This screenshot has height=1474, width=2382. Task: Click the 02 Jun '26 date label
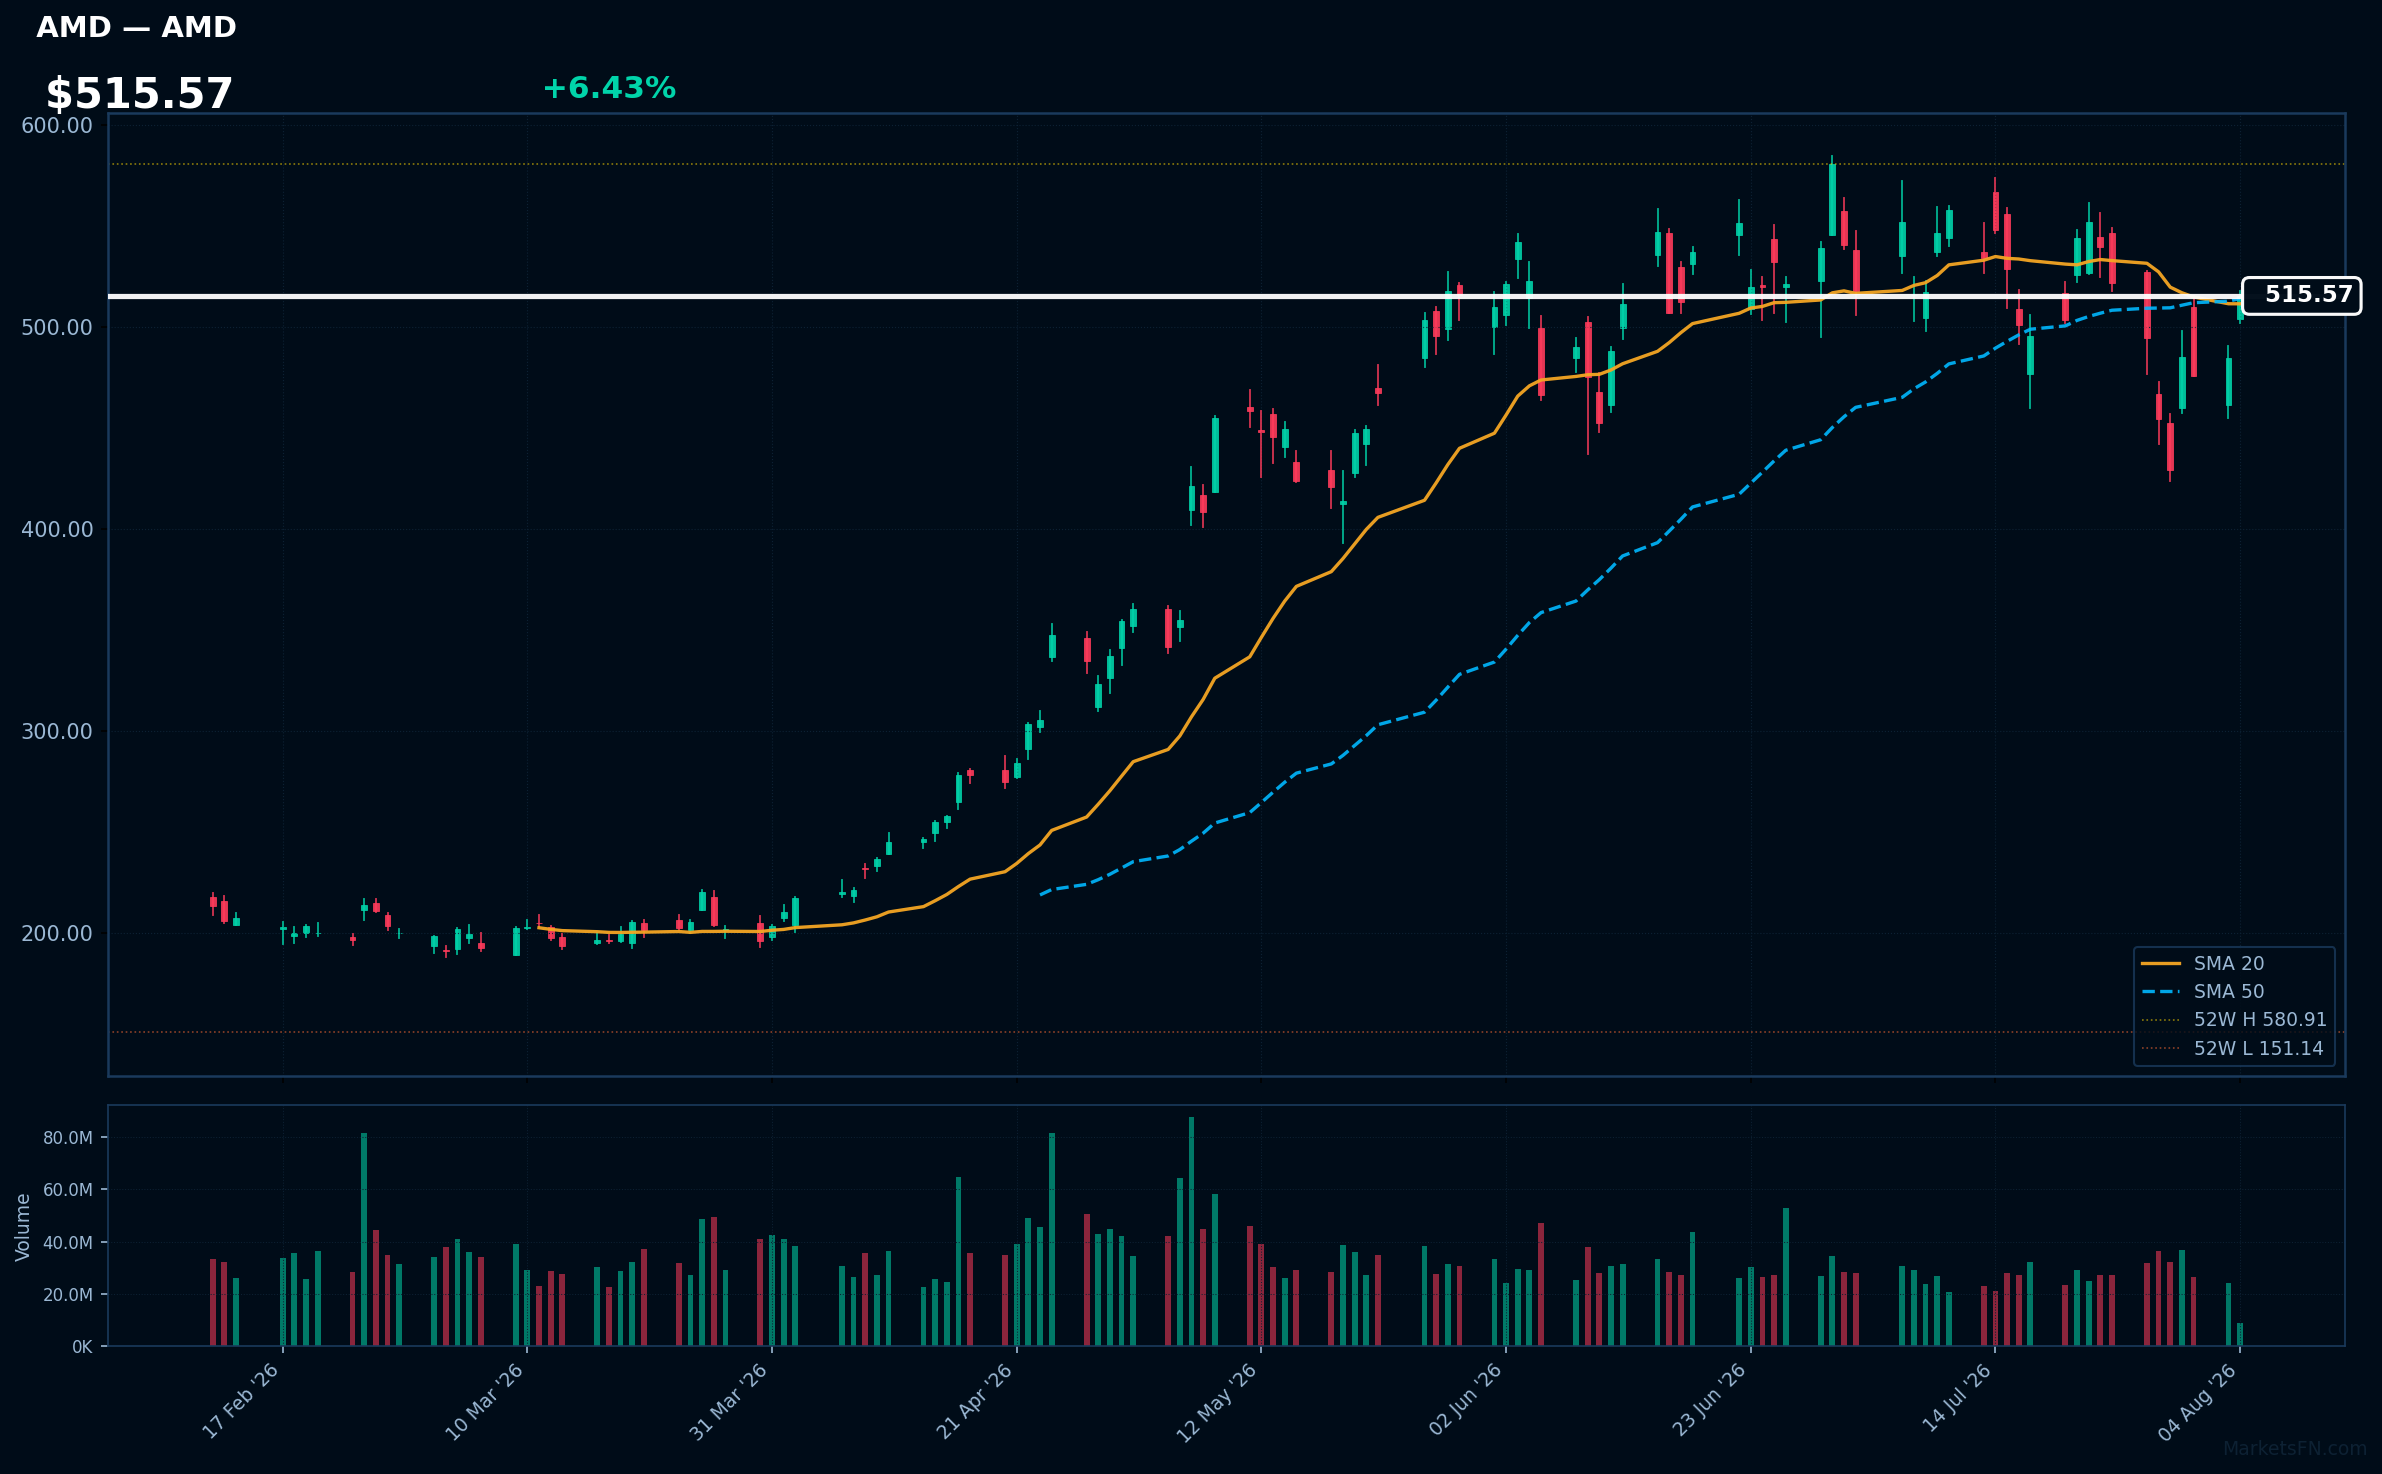(1465, 1400)
